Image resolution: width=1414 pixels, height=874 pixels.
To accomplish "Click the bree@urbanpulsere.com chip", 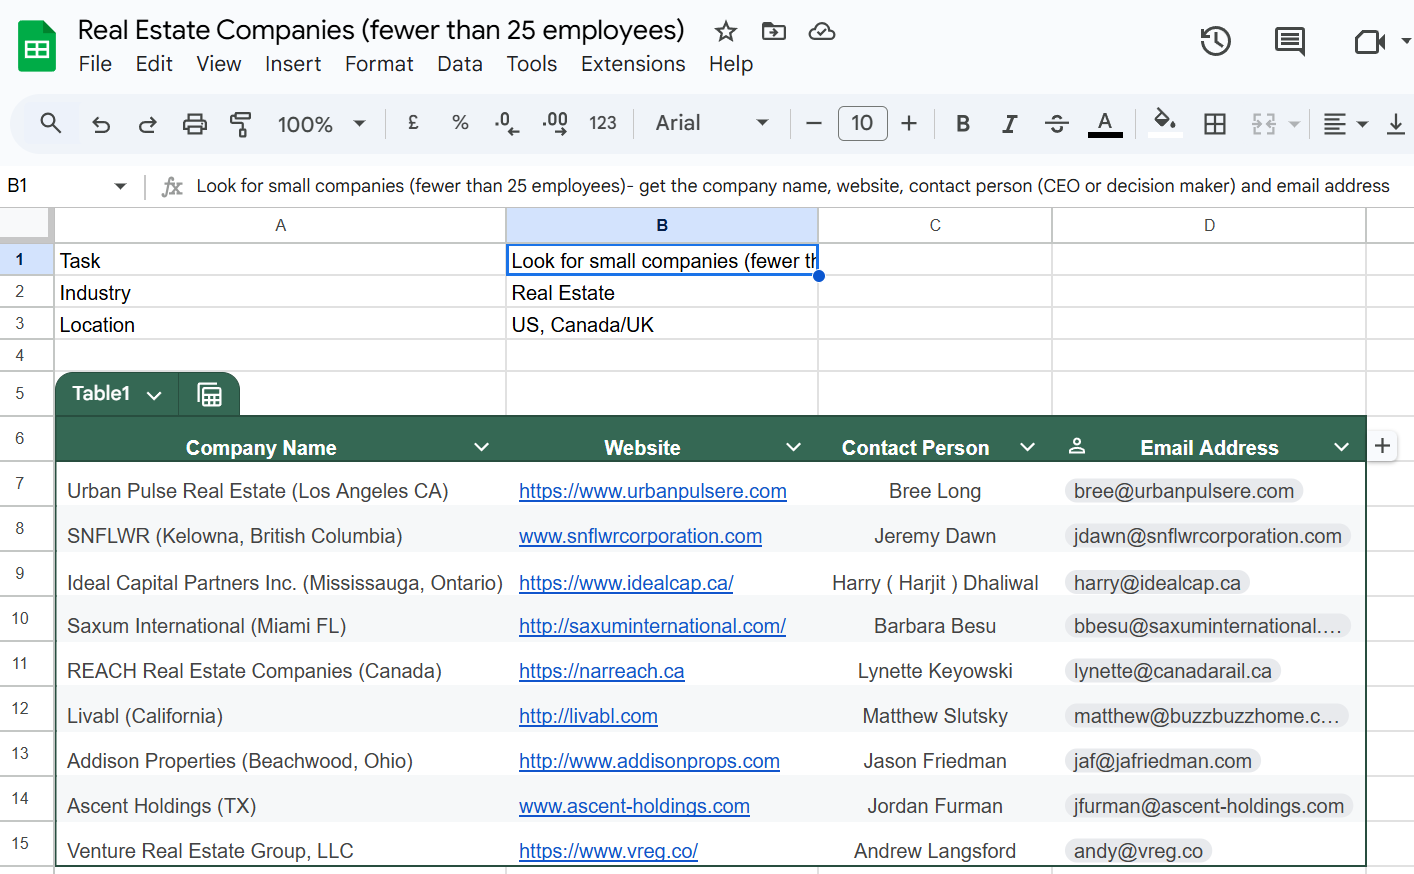I will (1184, 491).
